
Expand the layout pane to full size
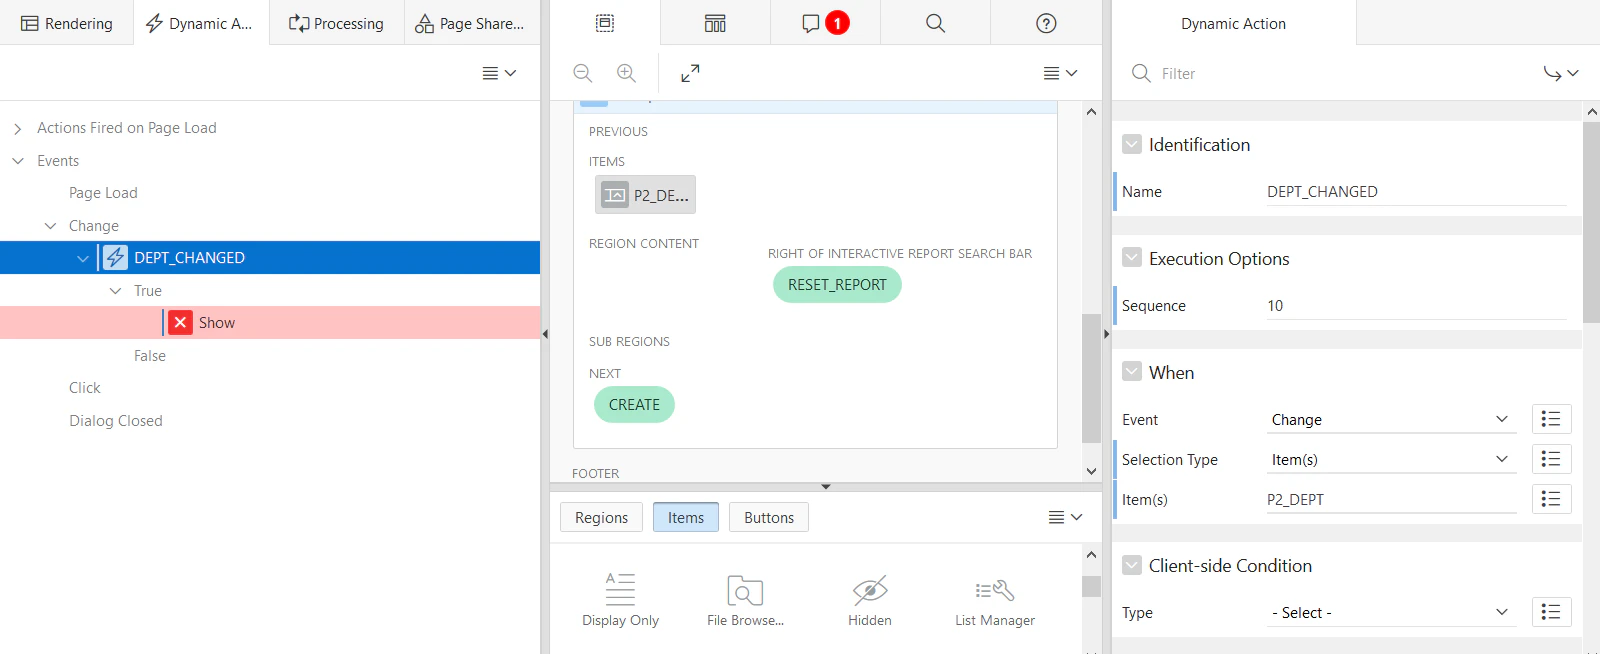[690, 73]
